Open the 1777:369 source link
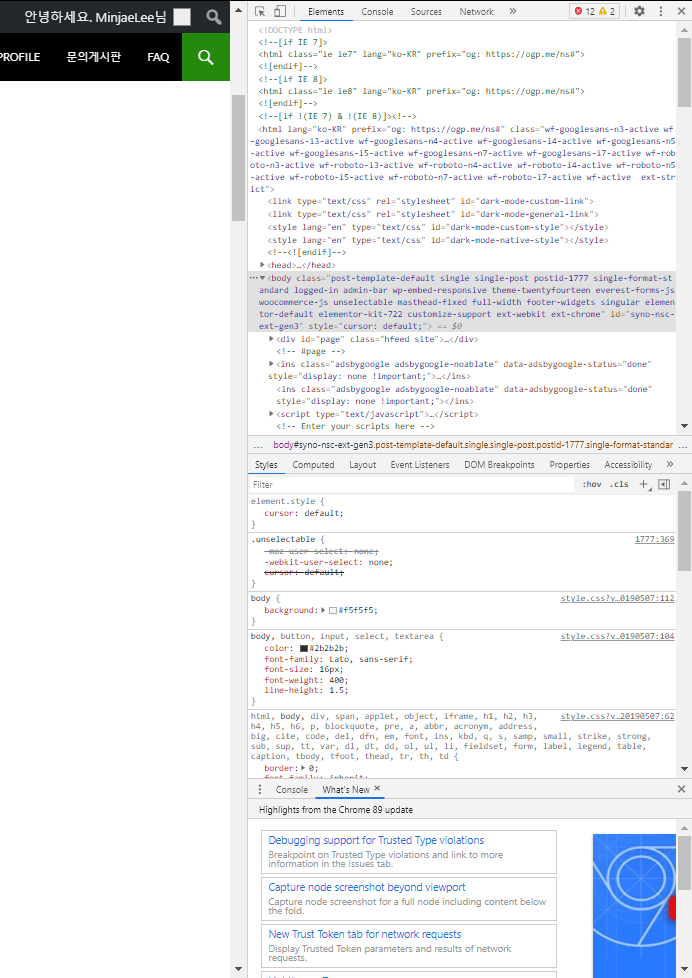 click(655, 539)
